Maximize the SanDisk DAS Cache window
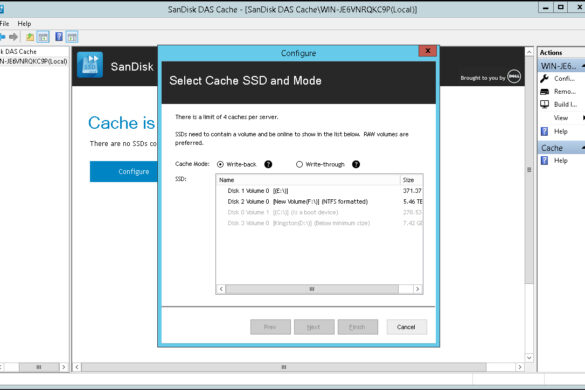The width and height of the screenshot is (585, 390). [560, 7]
